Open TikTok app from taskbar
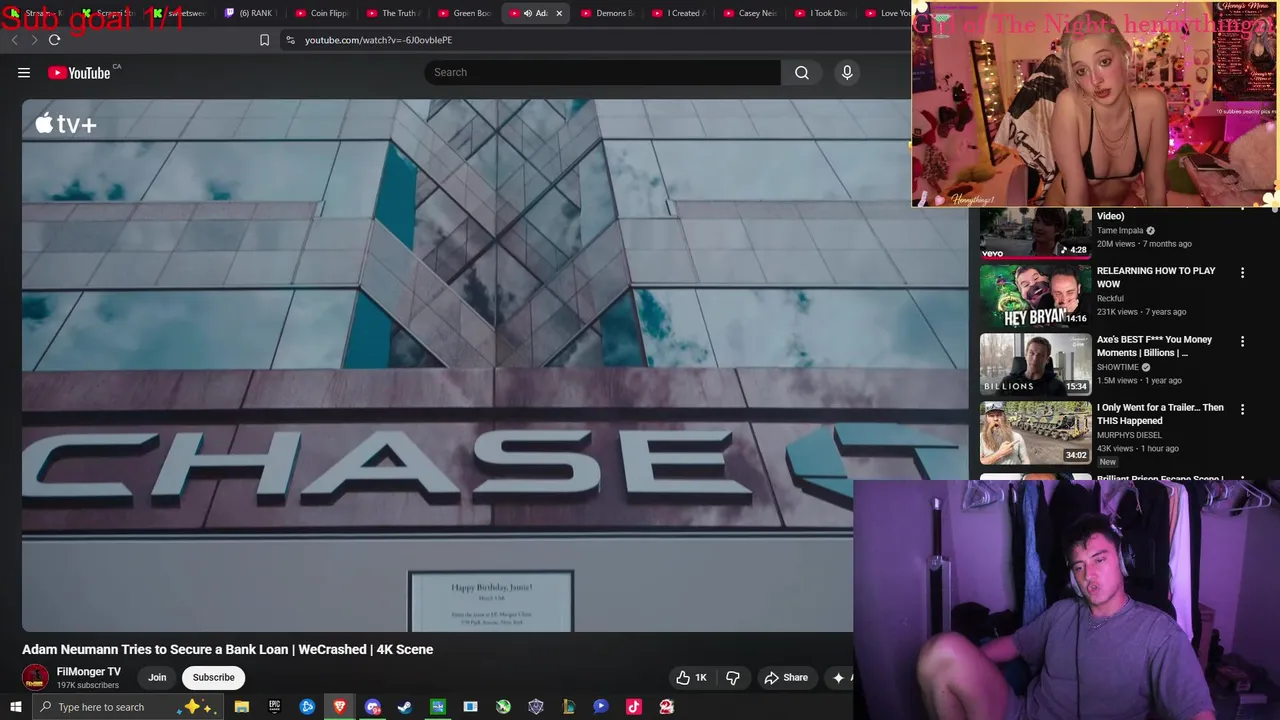 point(633,707)
